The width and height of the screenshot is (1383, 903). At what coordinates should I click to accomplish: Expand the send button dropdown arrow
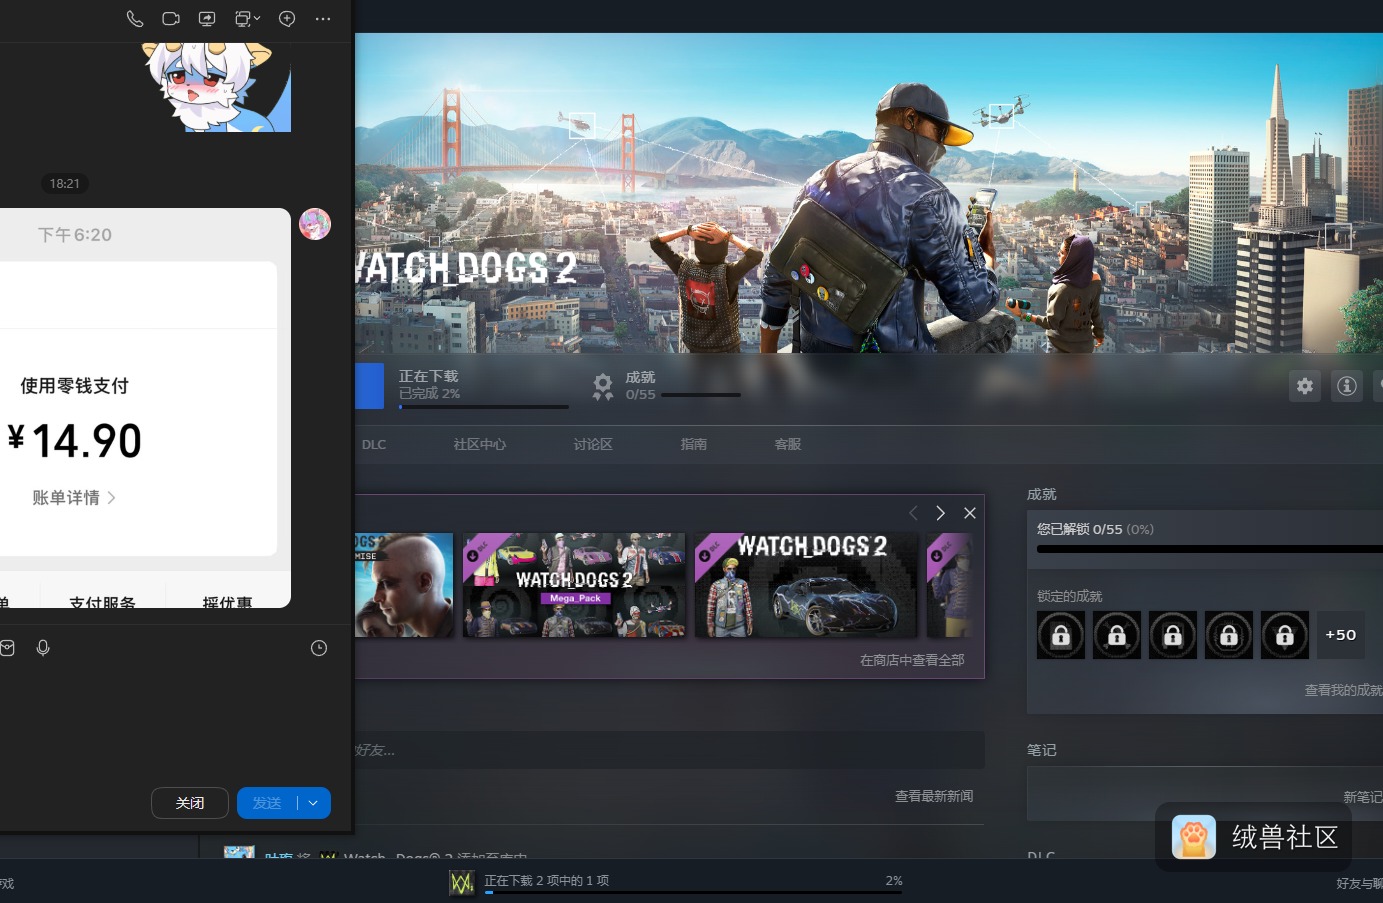pyautogui.click(x=314, y=803)
